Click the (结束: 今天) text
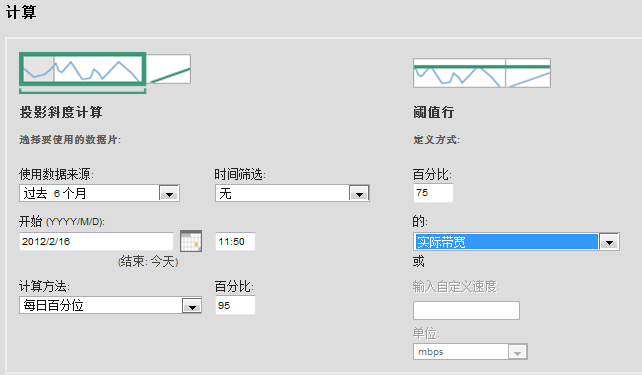The height and width of the screenshot is (375, 642). [148, 261]
